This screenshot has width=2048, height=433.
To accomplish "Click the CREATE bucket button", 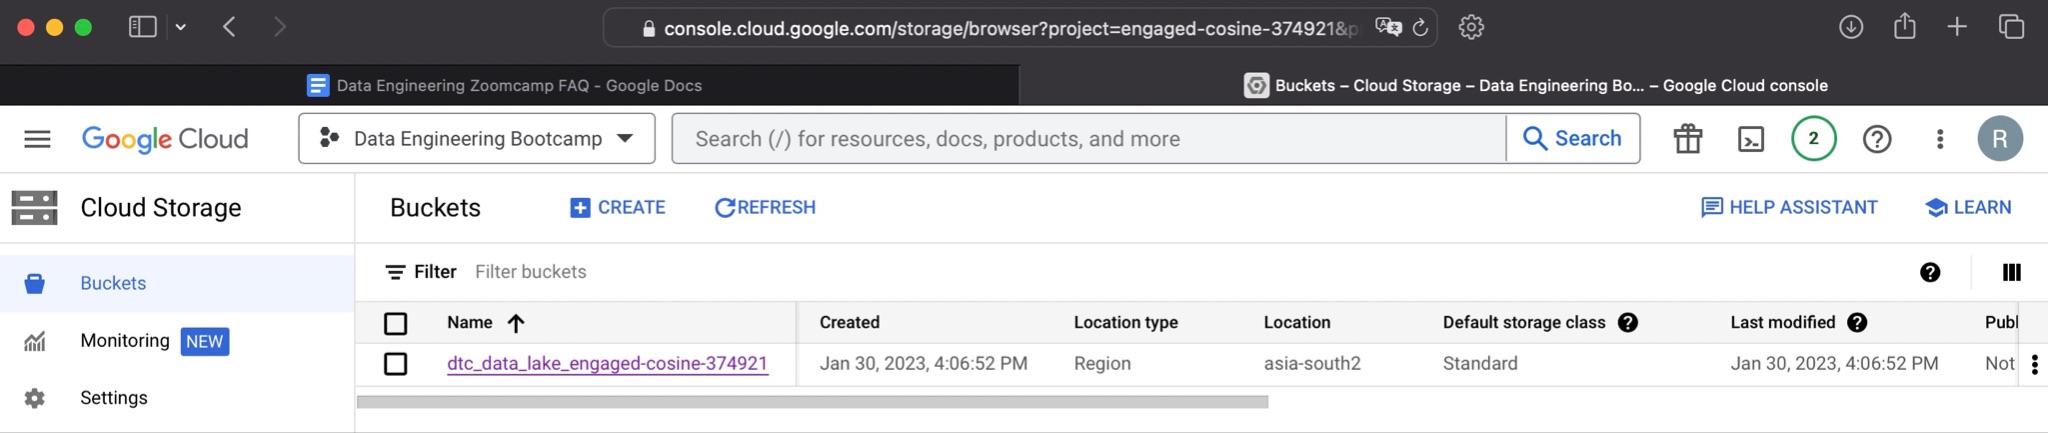I will 618,207.
